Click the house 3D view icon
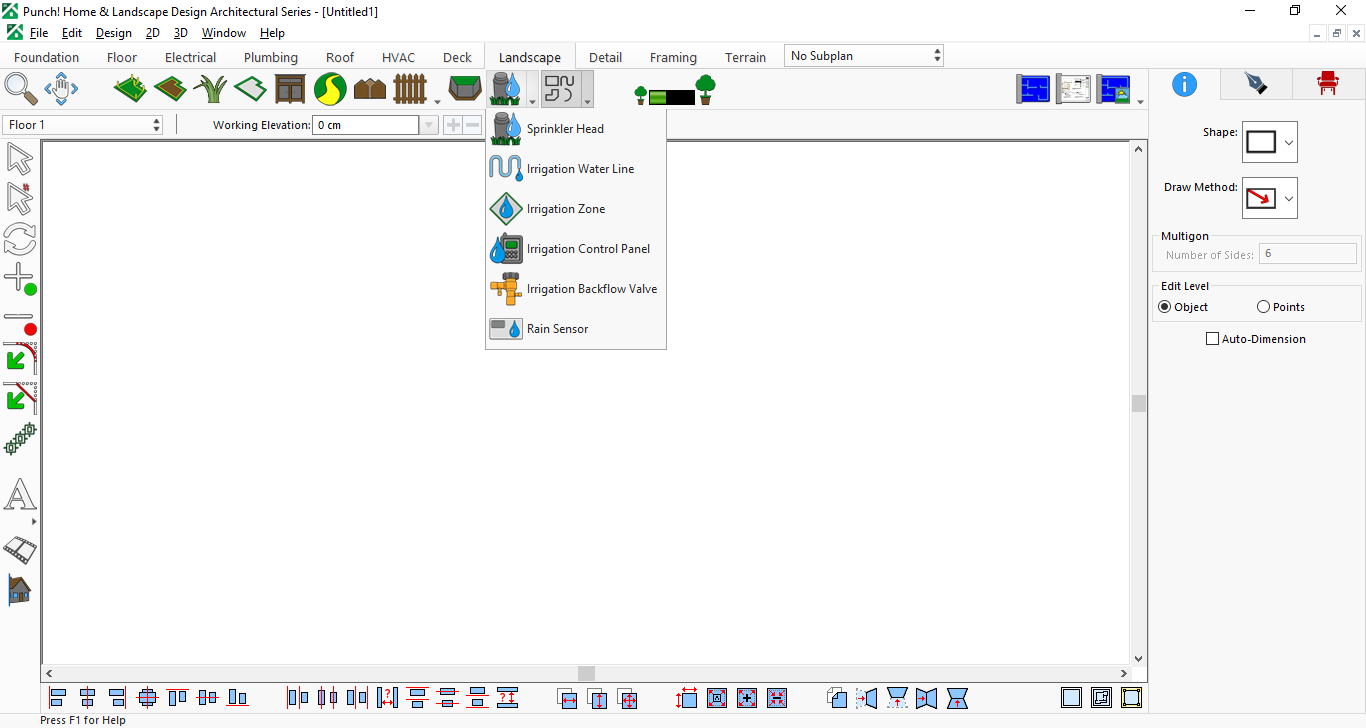 pos(20,589)
